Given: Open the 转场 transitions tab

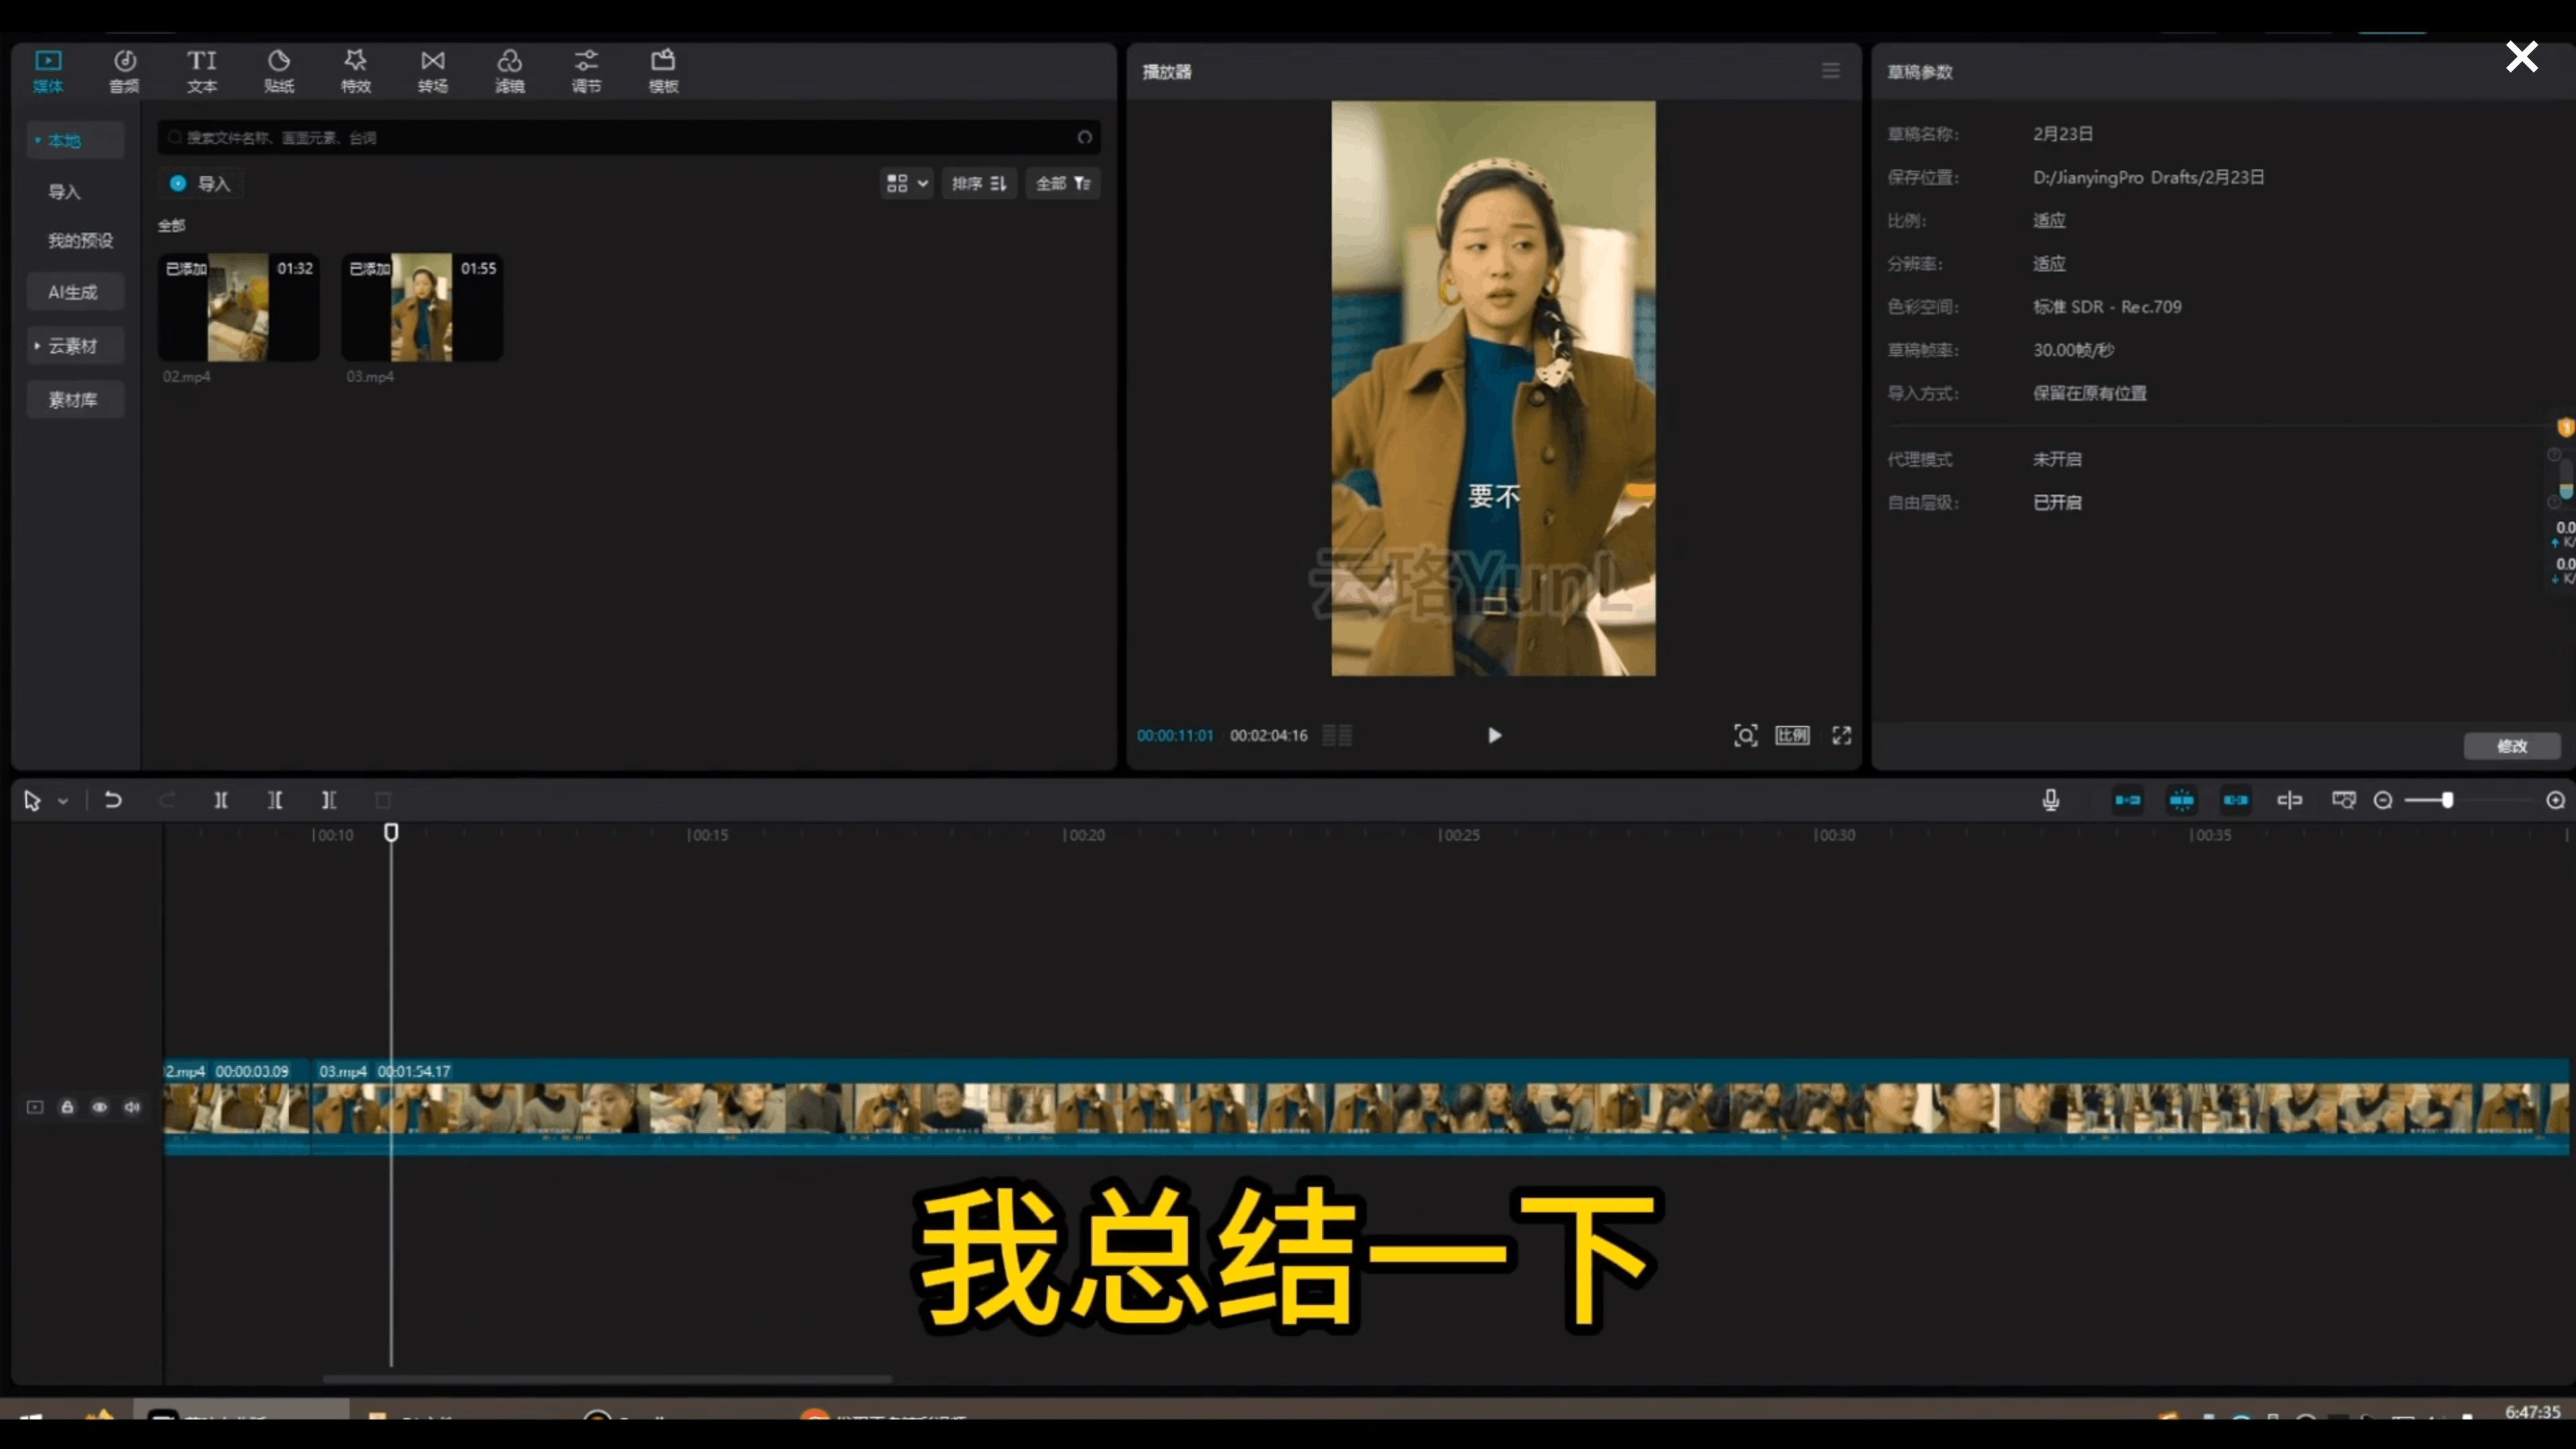Looking at the screenshot, I should [433, 71].
